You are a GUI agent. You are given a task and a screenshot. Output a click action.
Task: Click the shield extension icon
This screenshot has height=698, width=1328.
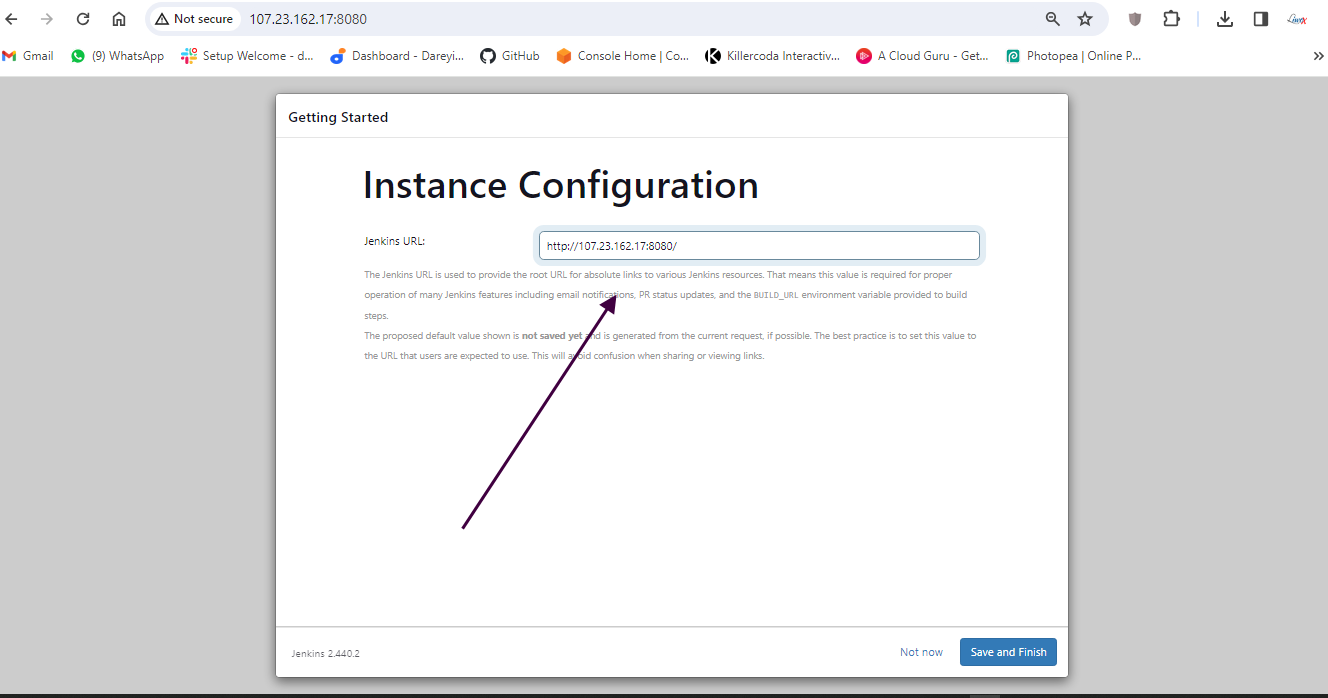tap(1135, 19)
